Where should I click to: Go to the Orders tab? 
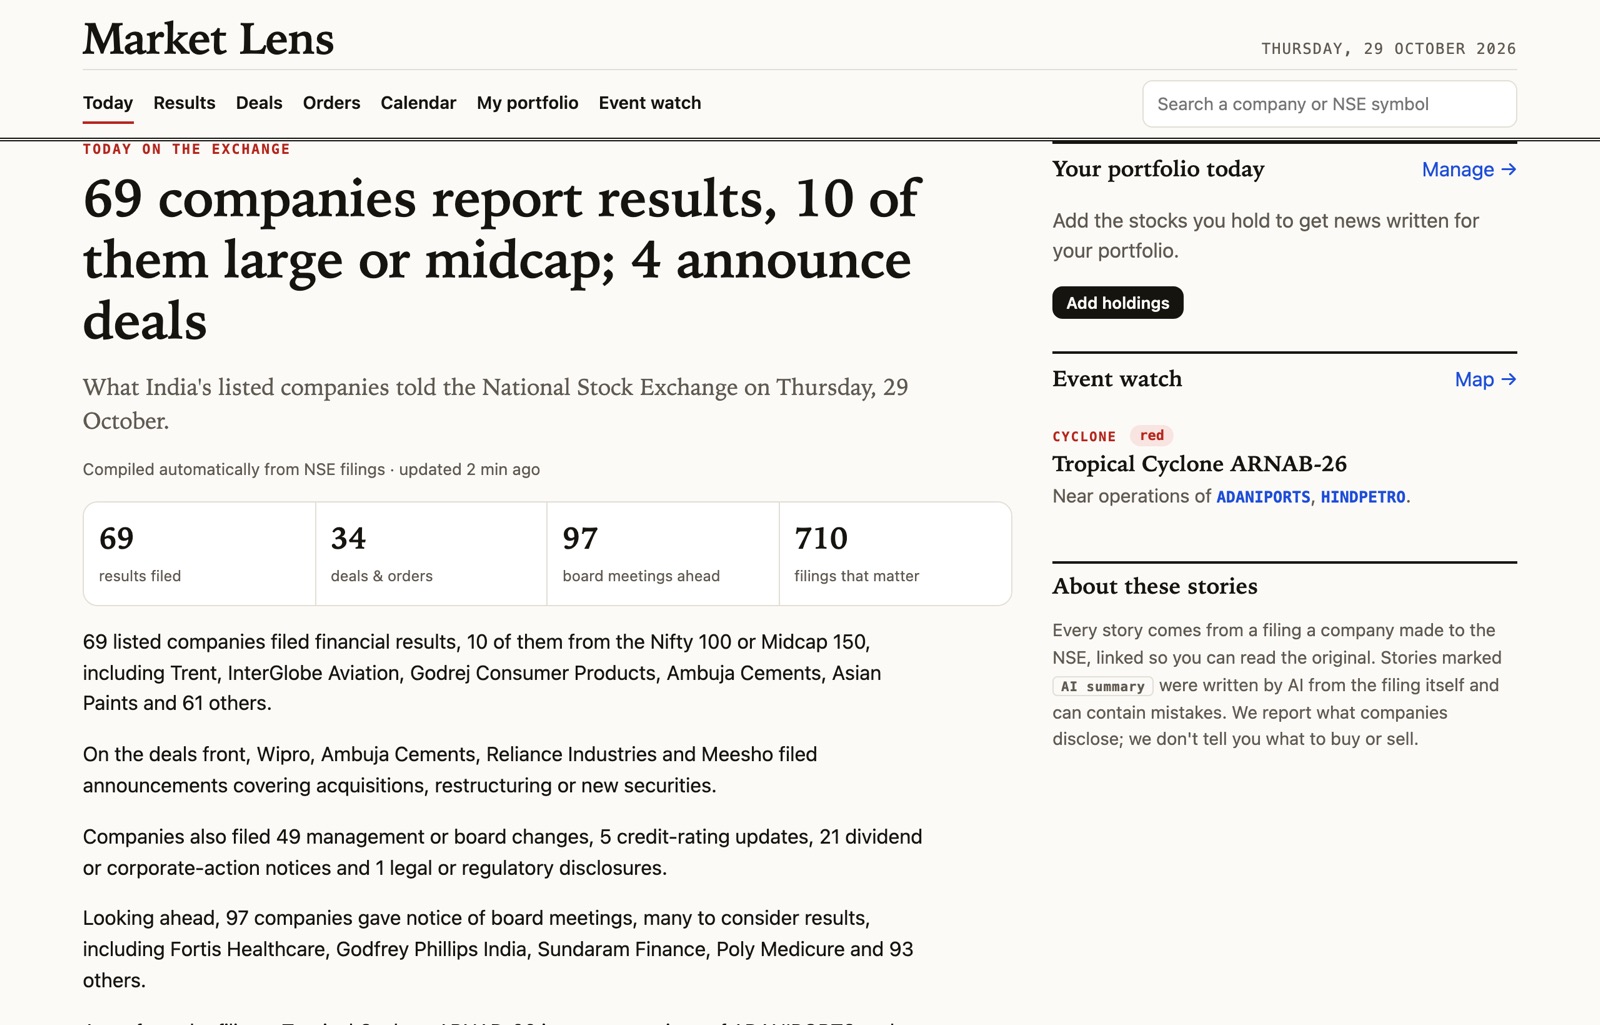click(331, 103)
